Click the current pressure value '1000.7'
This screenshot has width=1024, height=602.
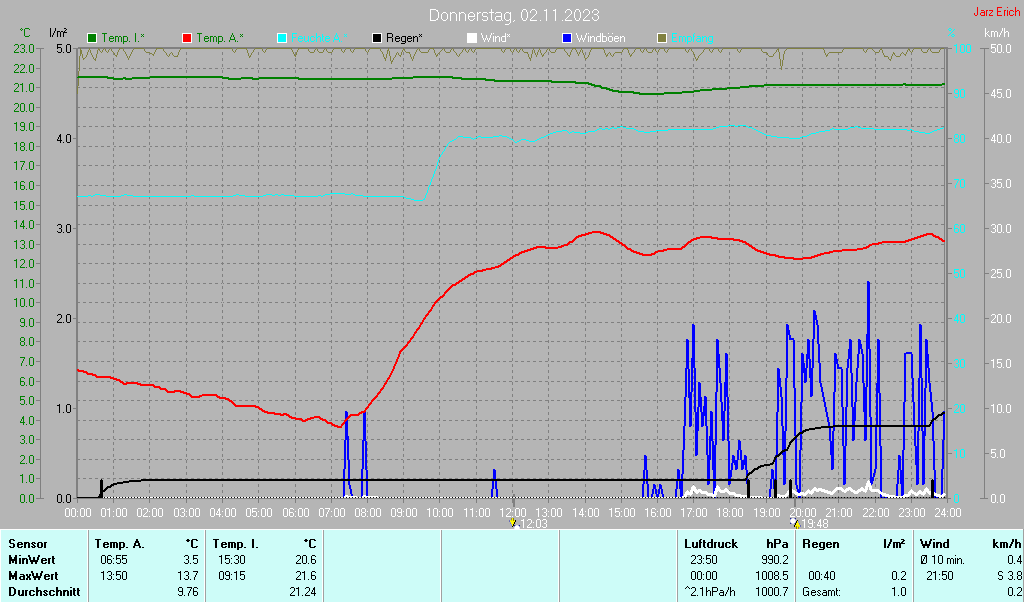(772, 592)
